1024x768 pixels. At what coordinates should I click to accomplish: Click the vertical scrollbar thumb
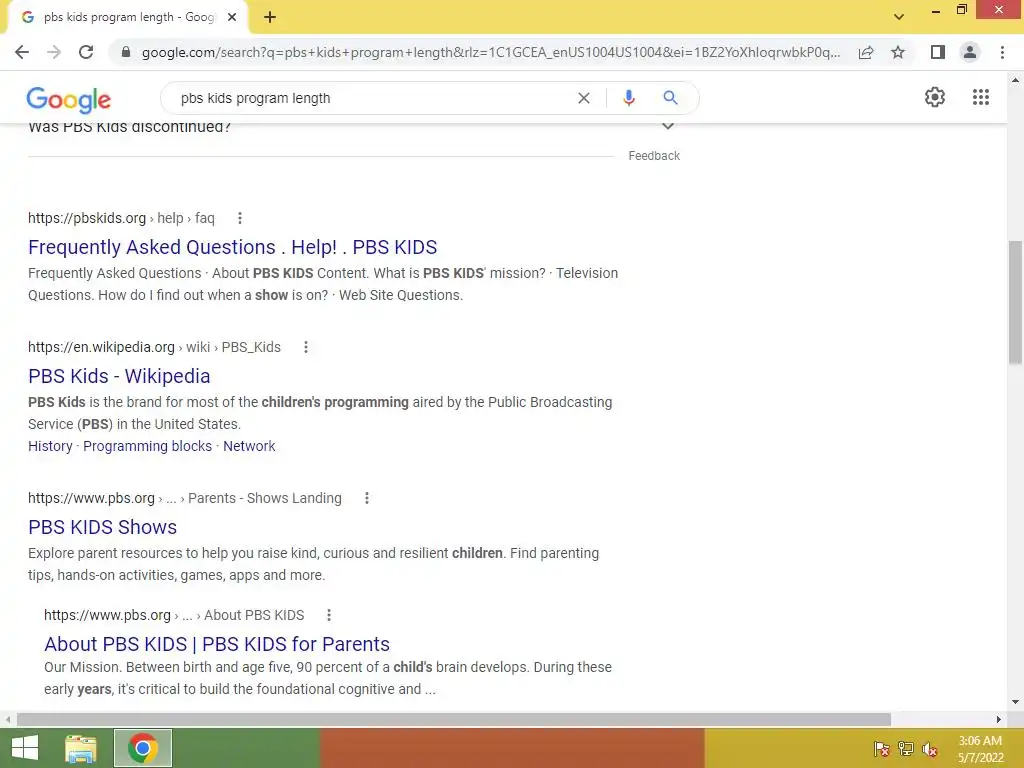pos(1015,302)
